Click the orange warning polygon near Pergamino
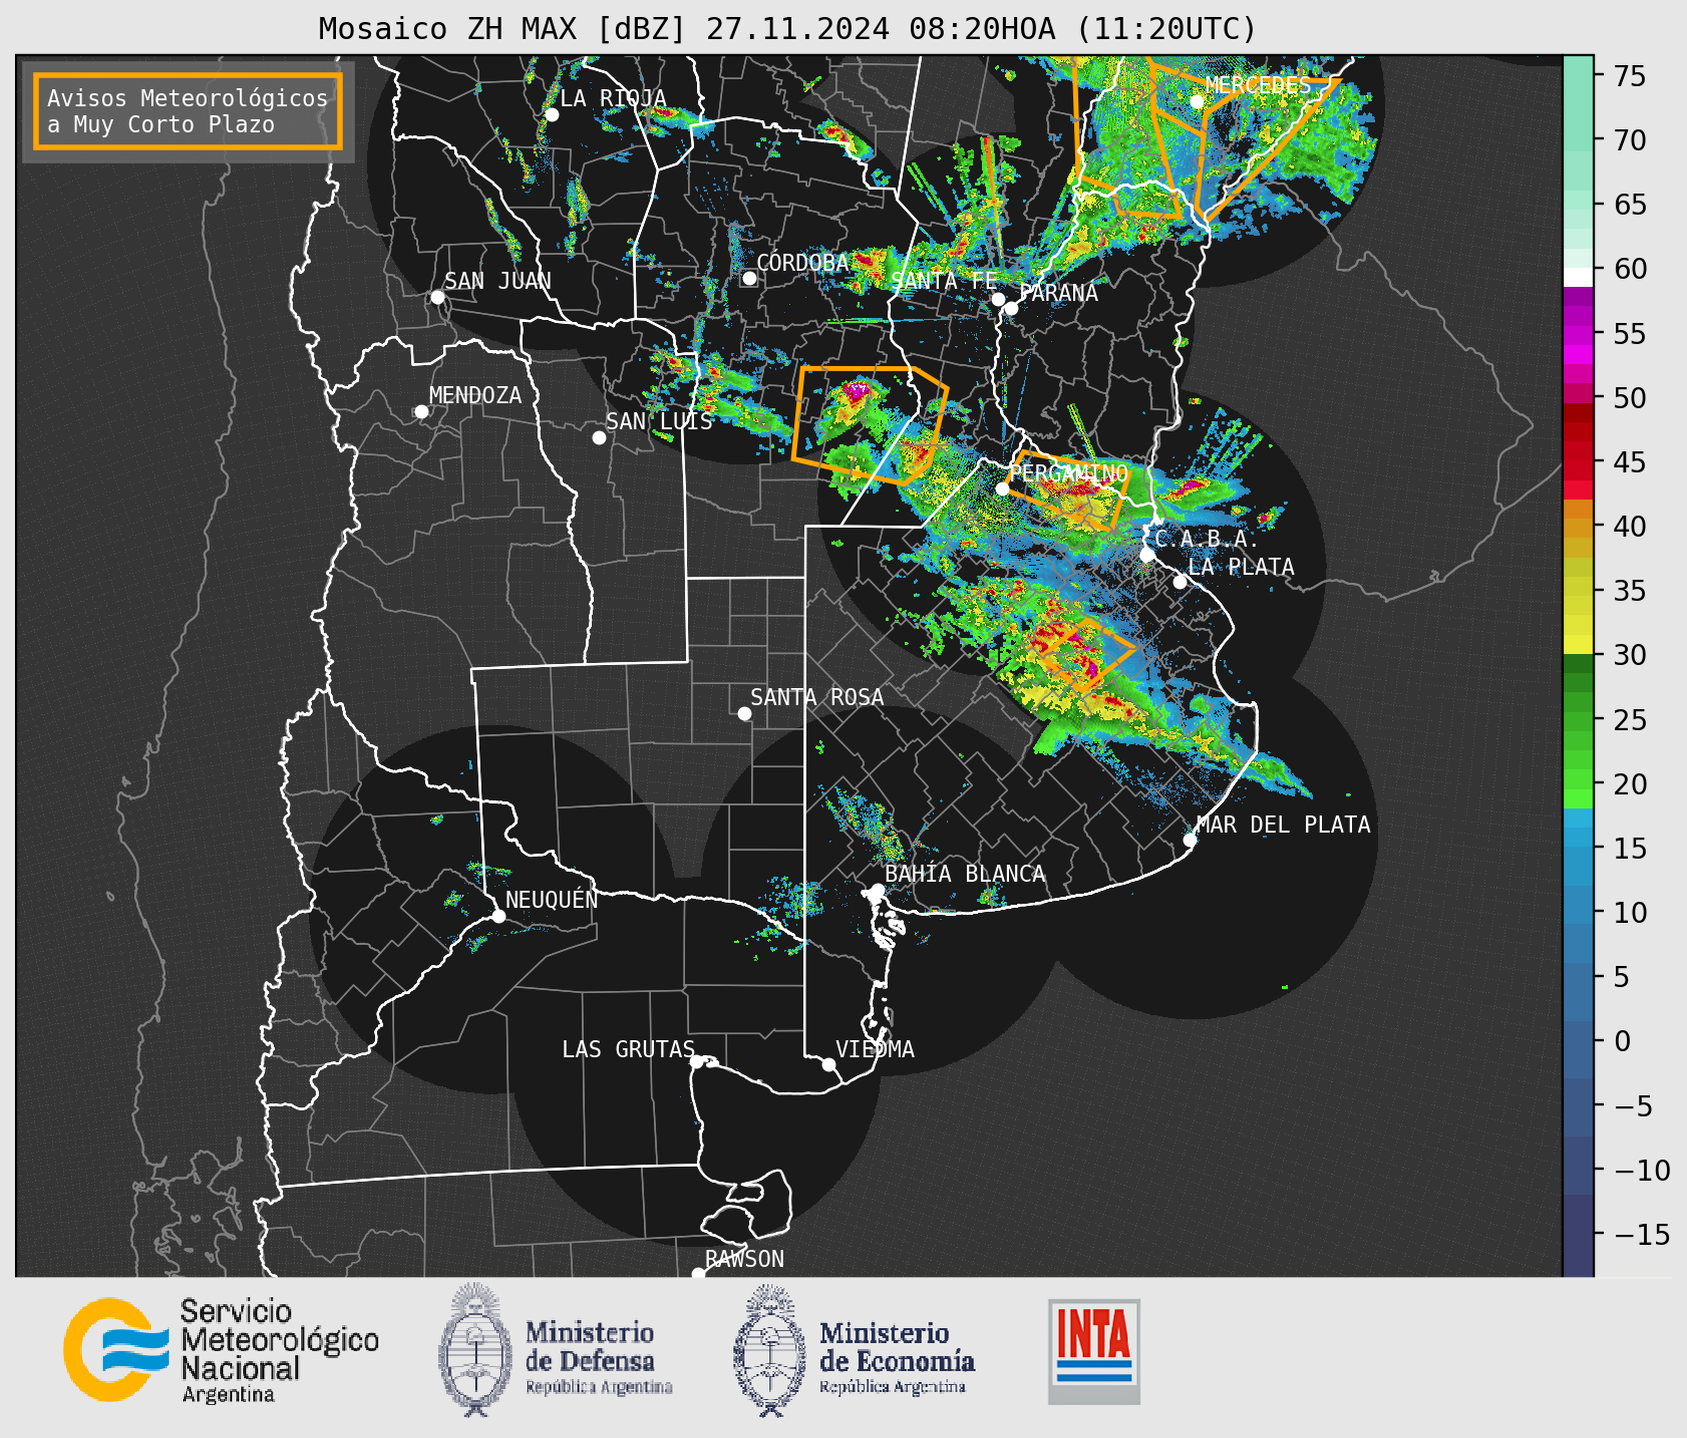This screenshot has height=1438, width=1687. click(x=1066, y=491)
